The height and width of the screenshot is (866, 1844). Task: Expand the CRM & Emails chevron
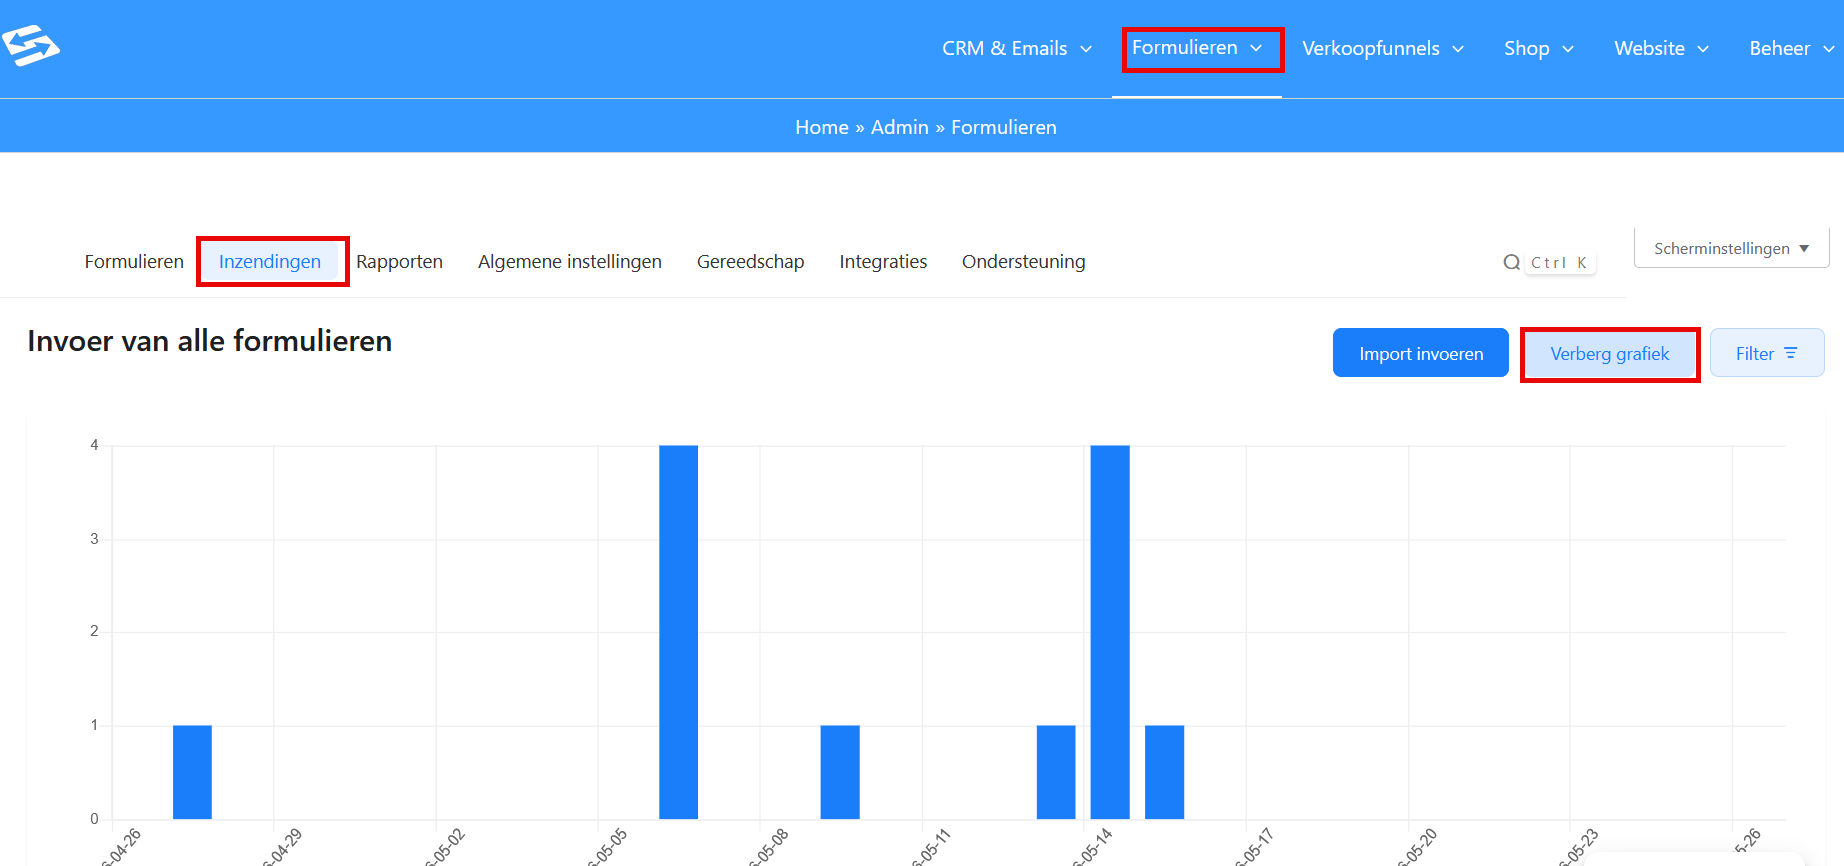click(1086, 49)
